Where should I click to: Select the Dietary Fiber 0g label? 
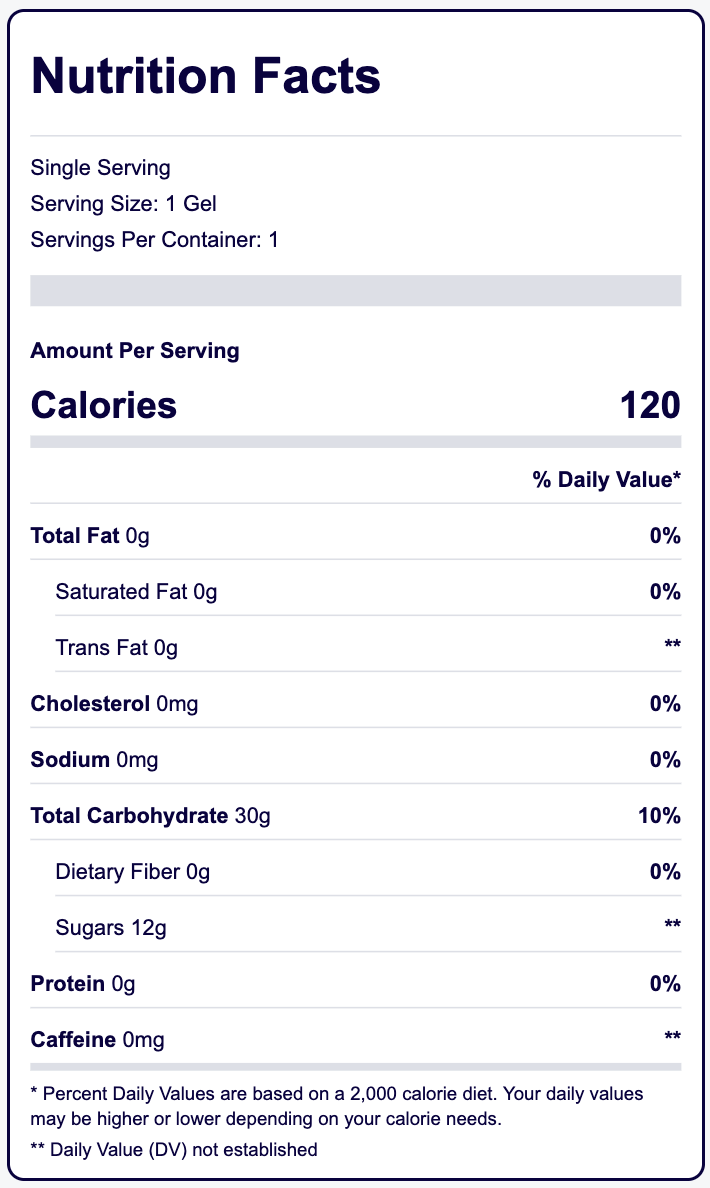[x=133, y=872]
